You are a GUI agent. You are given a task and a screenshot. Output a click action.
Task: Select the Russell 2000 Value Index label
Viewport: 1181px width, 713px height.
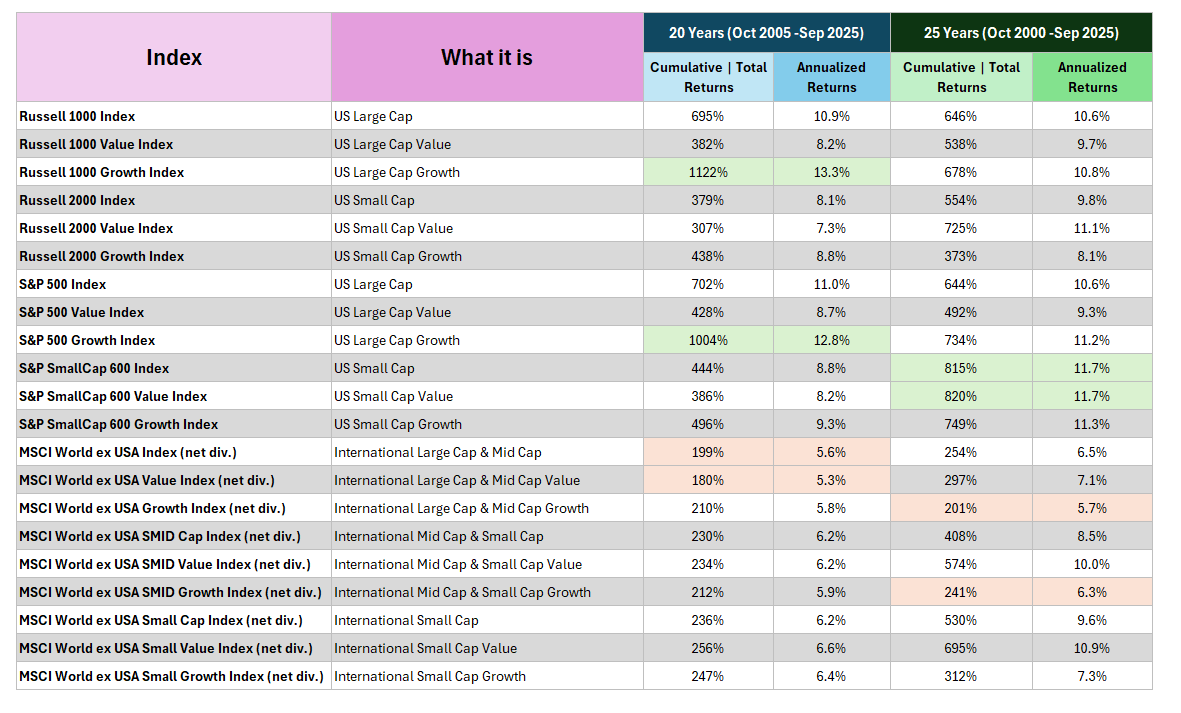point(96,228)
